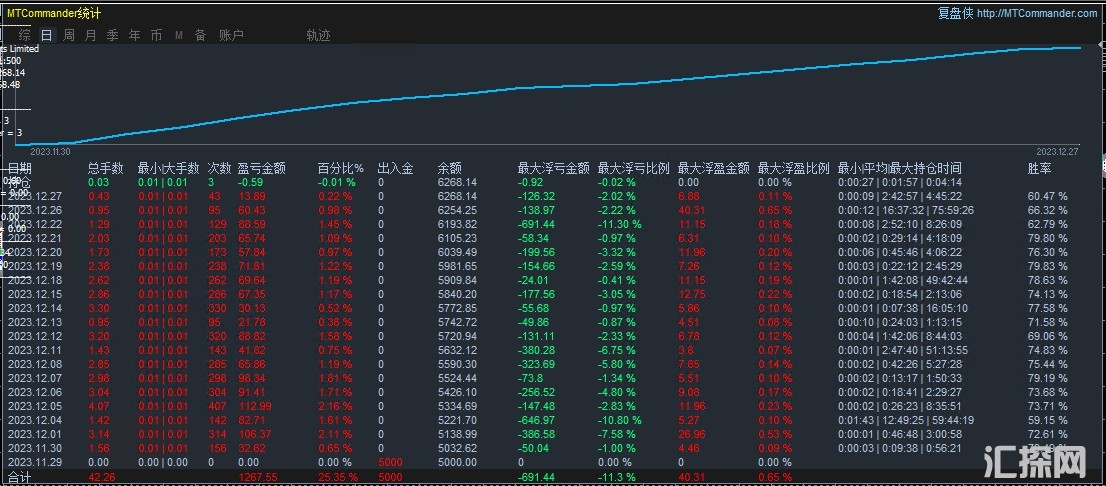The image size is (1106, 486).
Task: Select the 日 daily statistics tab
Action: [x=46, y=35]
